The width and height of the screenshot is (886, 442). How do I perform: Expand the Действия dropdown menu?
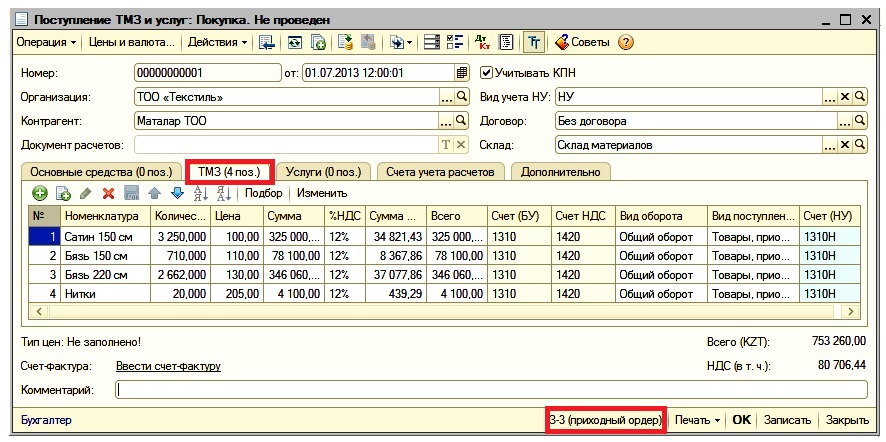(x=218, y=42)
